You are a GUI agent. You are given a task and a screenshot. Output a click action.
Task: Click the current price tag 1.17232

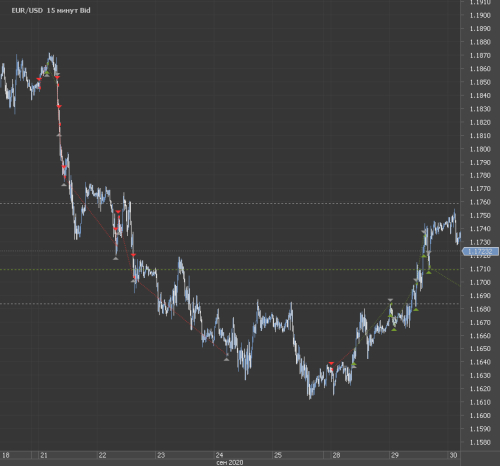[480, 251]
